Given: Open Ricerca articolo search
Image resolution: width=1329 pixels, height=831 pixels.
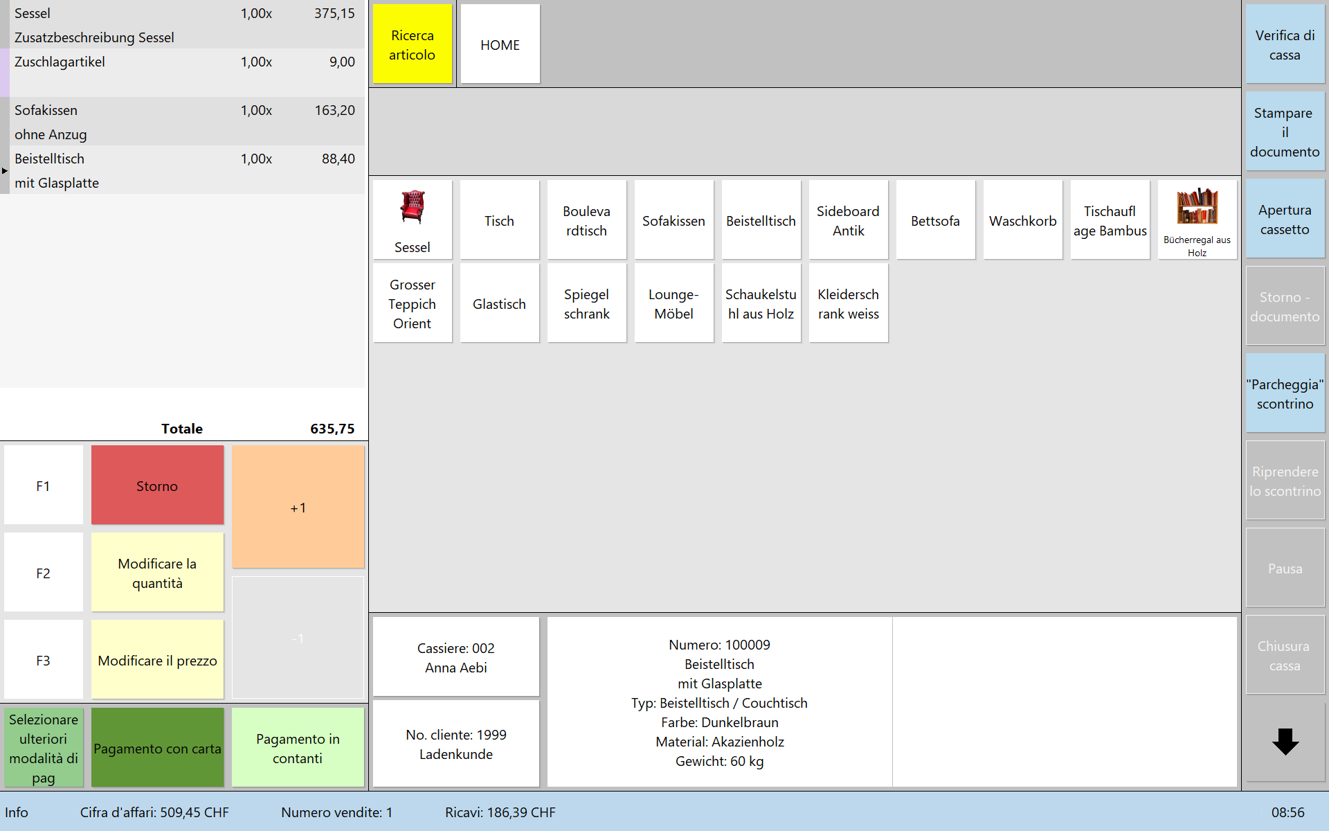Looking at the screenshot, I should click(412, 45).
